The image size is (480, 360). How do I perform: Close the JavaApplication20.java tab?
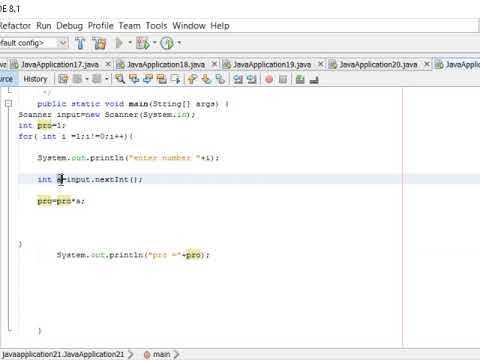[x=427, y=64]
